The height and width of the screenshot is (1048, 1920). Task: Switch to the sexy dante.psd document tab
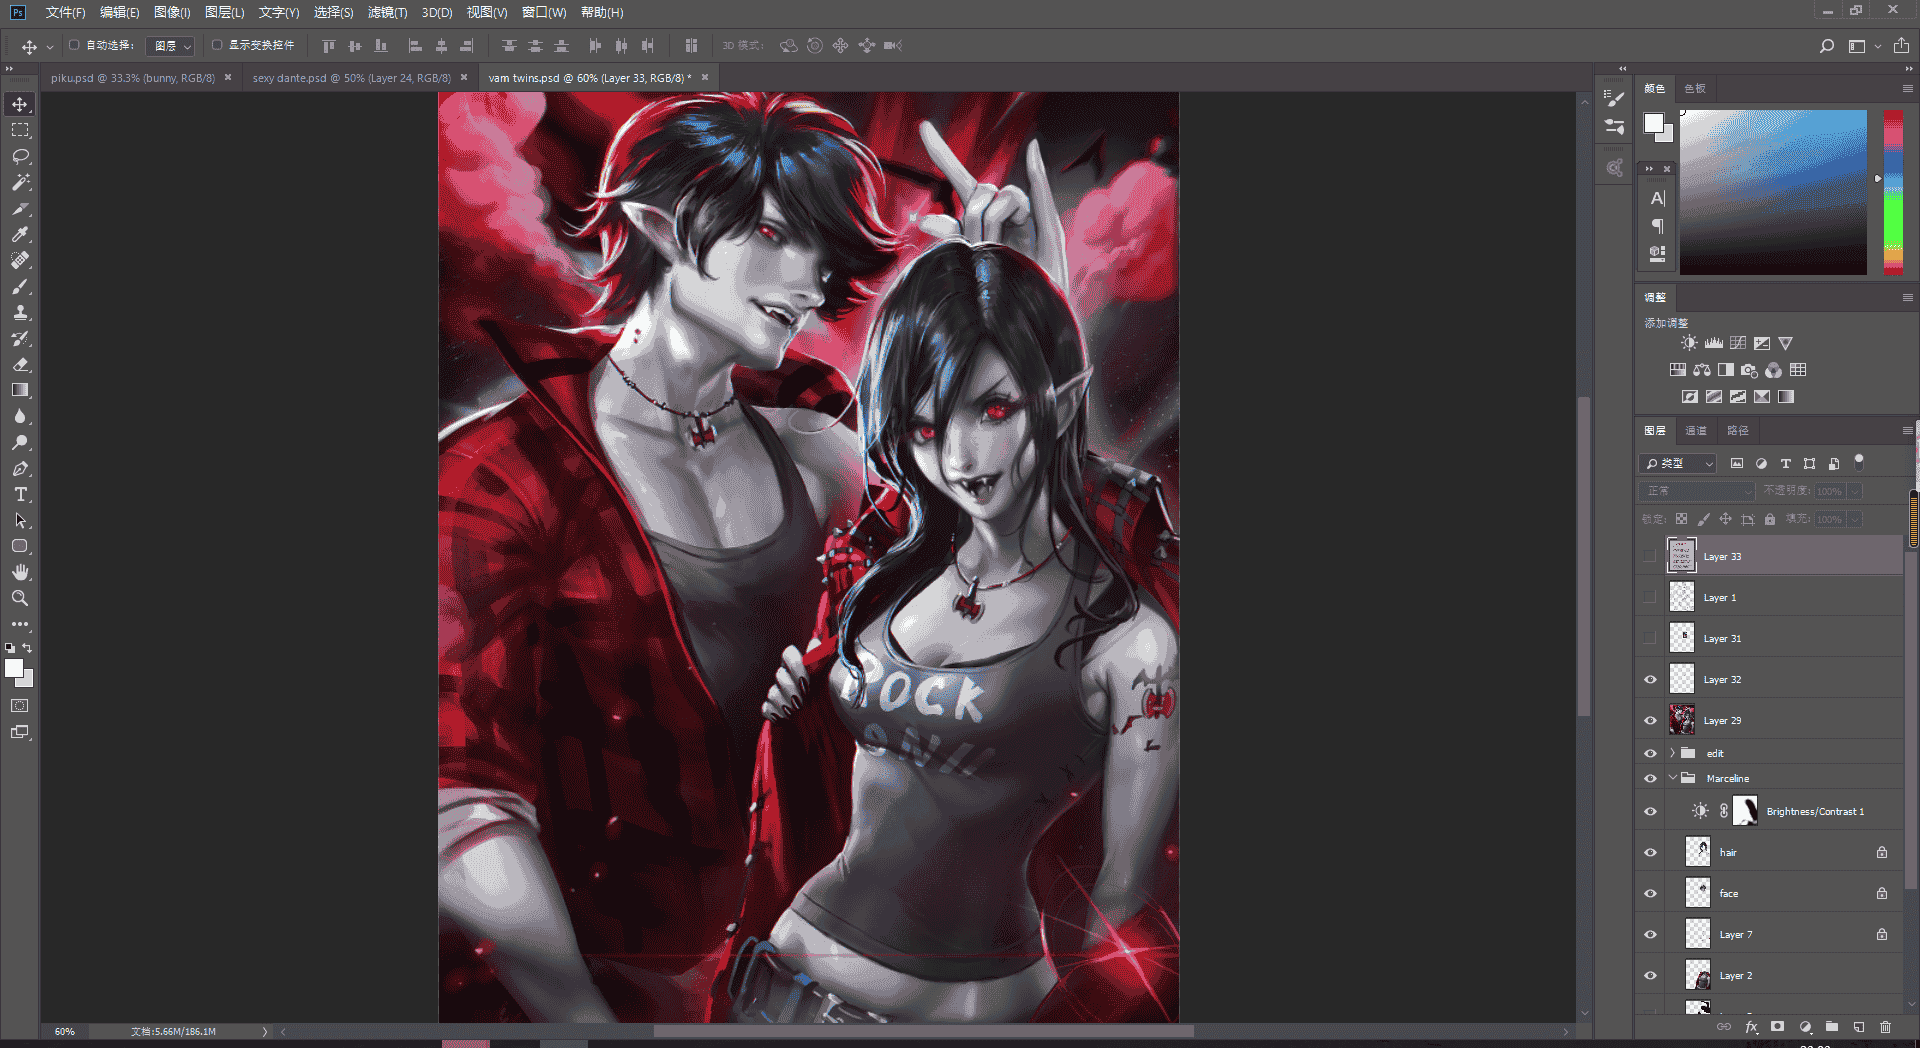click(351, 78)
